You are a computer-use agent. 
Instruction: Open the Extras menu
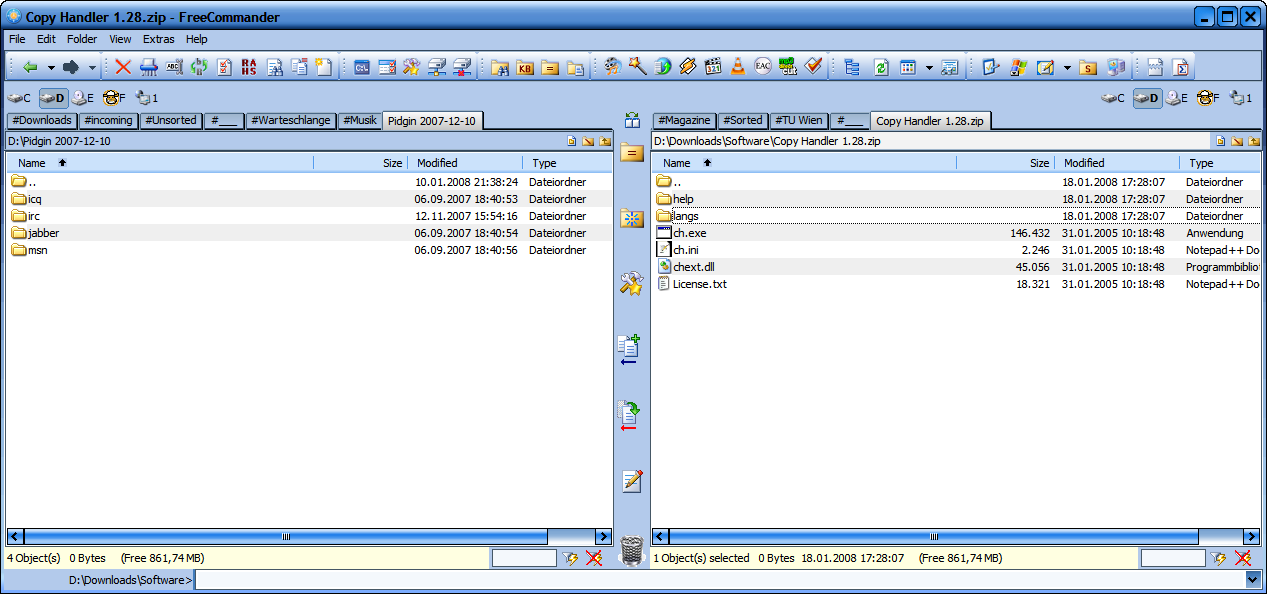[158, 39]
